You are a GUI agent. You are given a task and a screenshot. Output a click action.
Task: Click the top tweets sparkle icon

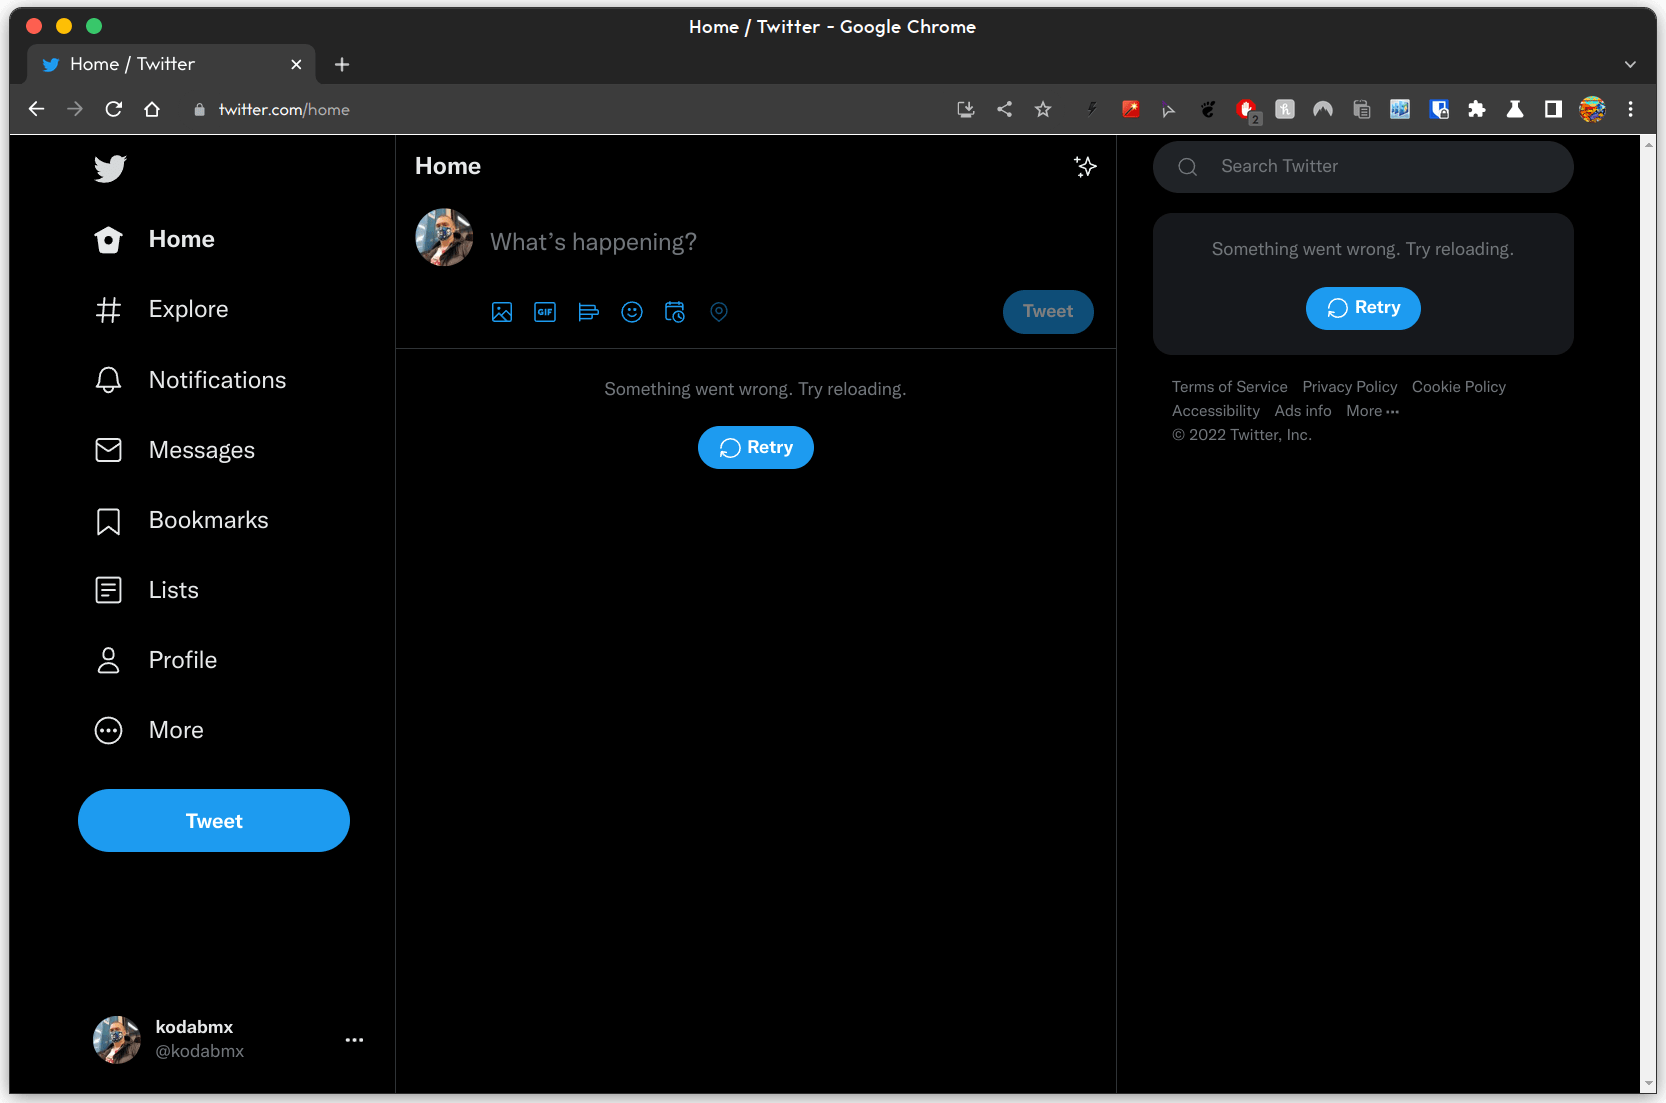coord(1085,167)
